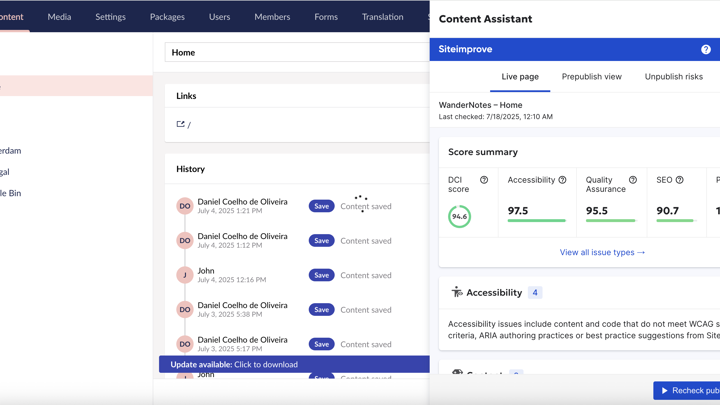720x405 pixels.
Task: Click the Accessibility person icon in issues section
Action: tap(457, 292)
